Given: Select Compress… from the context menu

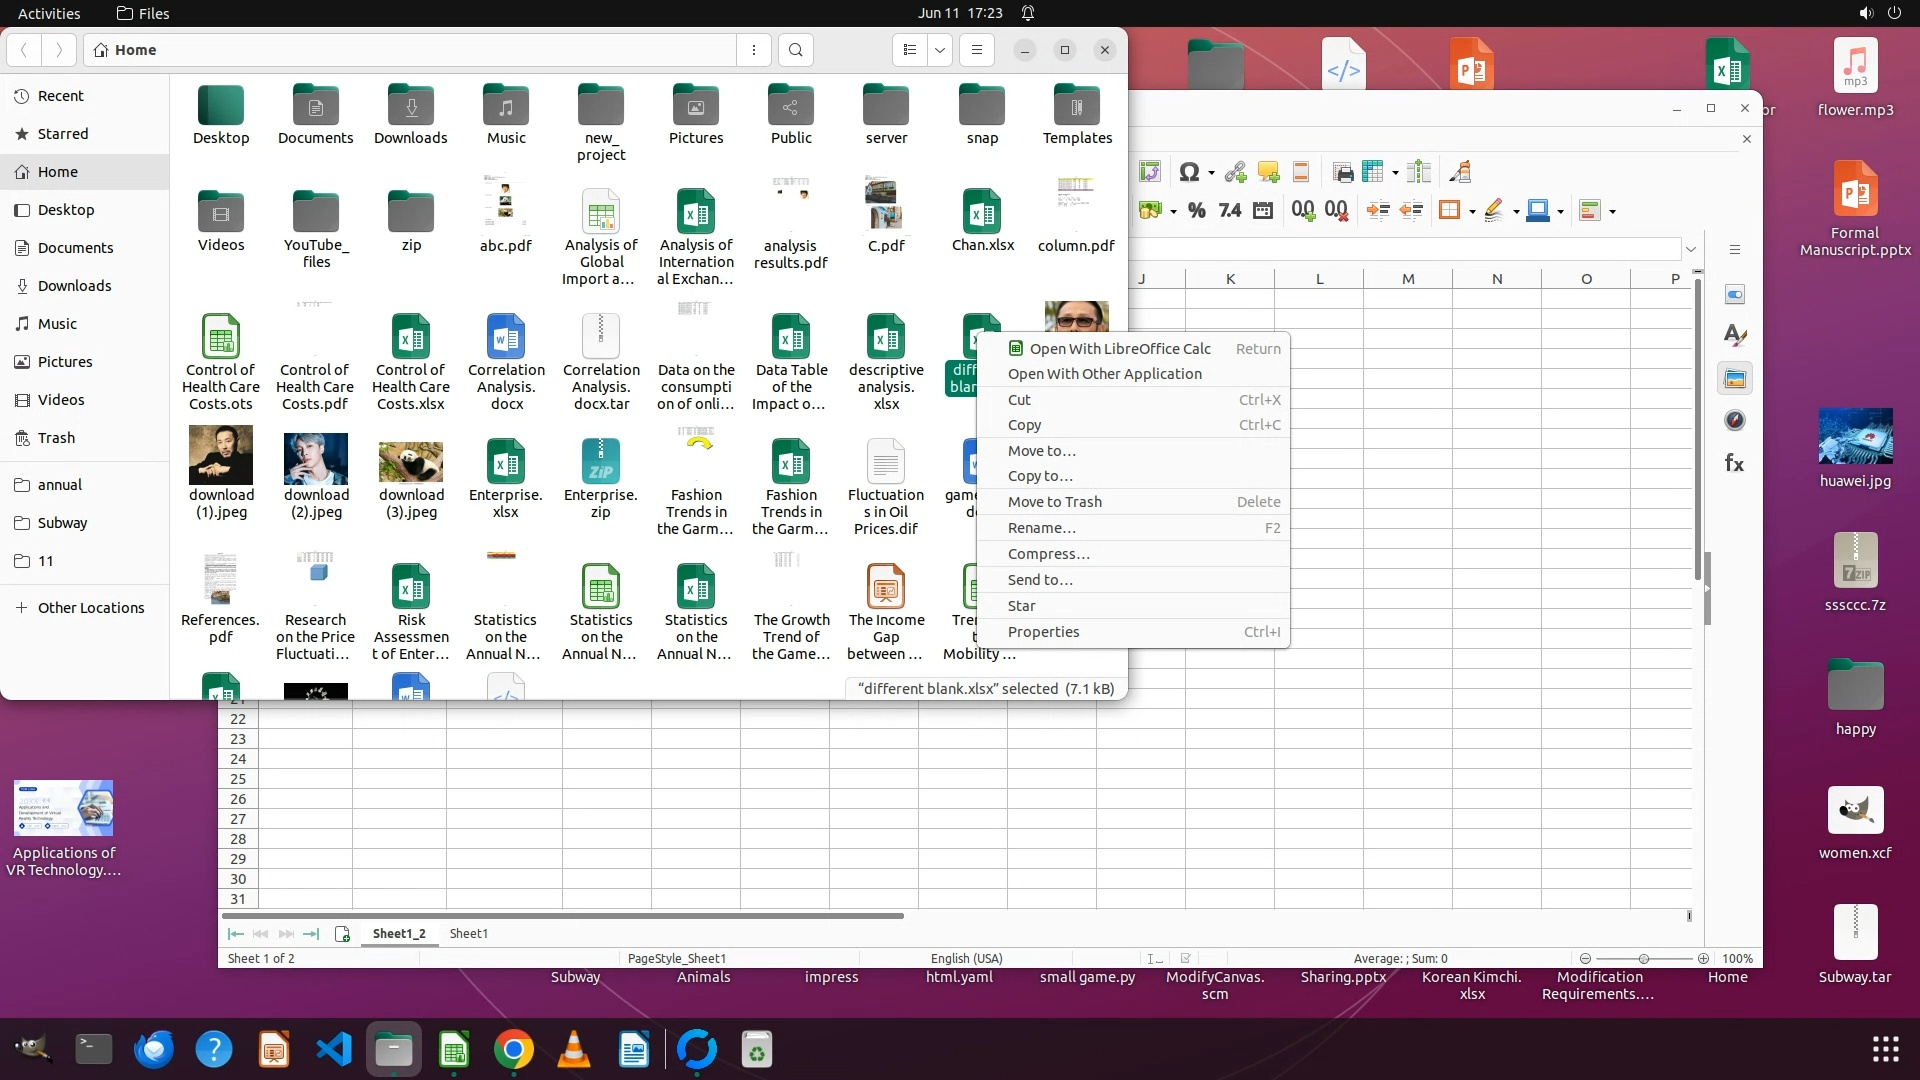Looking at the screenshot, I should point(1048,554).
